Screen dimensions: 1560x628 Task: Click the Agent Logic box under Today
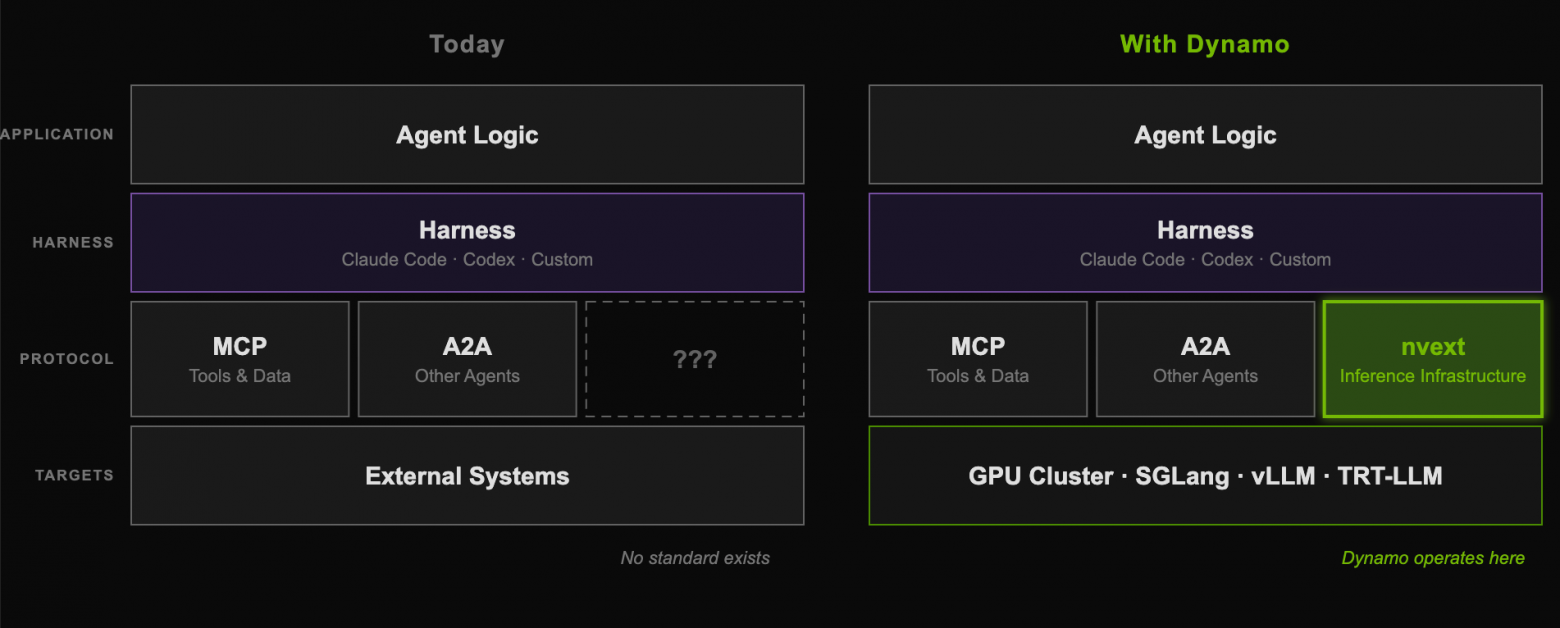pos(467,134)
